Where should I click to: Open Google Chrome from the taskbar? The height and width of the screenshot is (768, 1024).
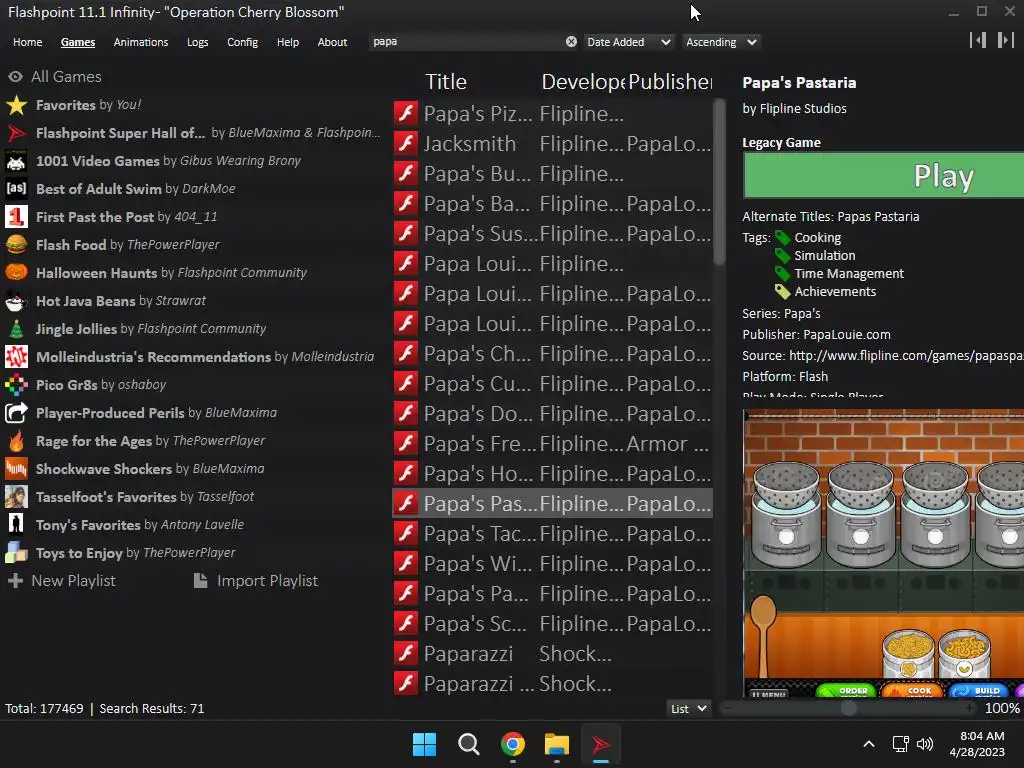tap(513, 744)
